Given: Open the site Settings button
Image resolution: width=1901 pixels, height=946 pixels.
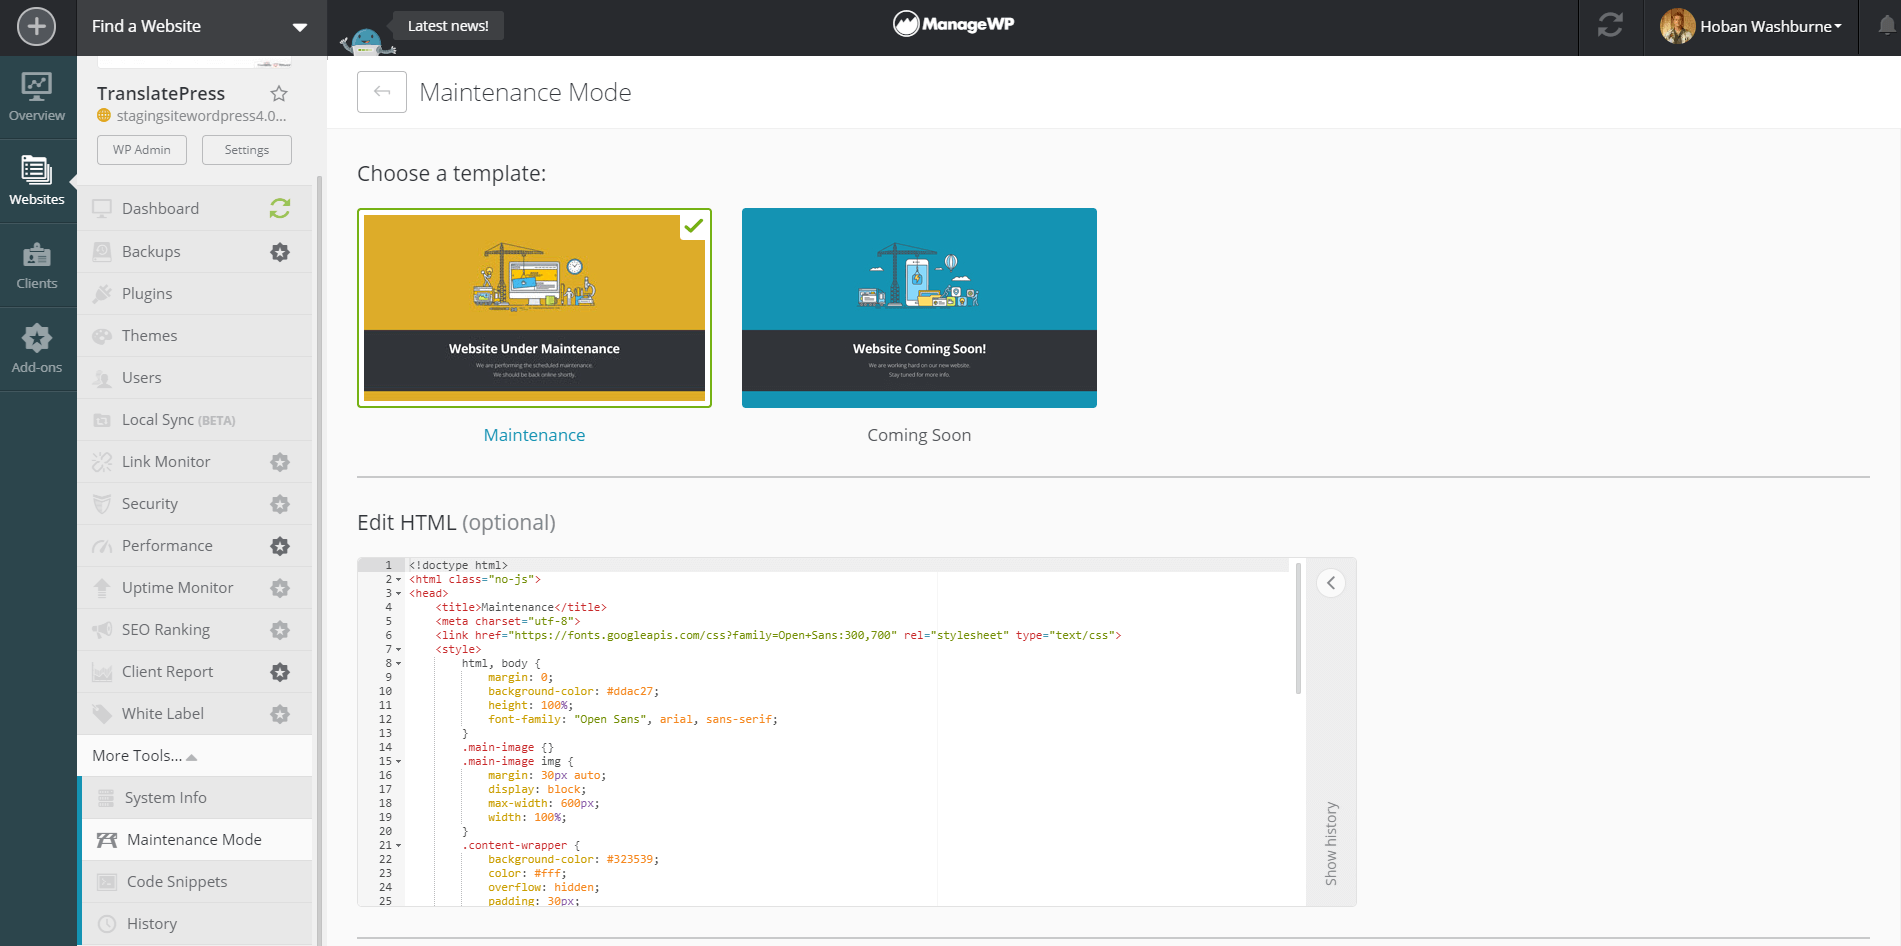Looking at the screenshot, I should [x=246, y=150].
